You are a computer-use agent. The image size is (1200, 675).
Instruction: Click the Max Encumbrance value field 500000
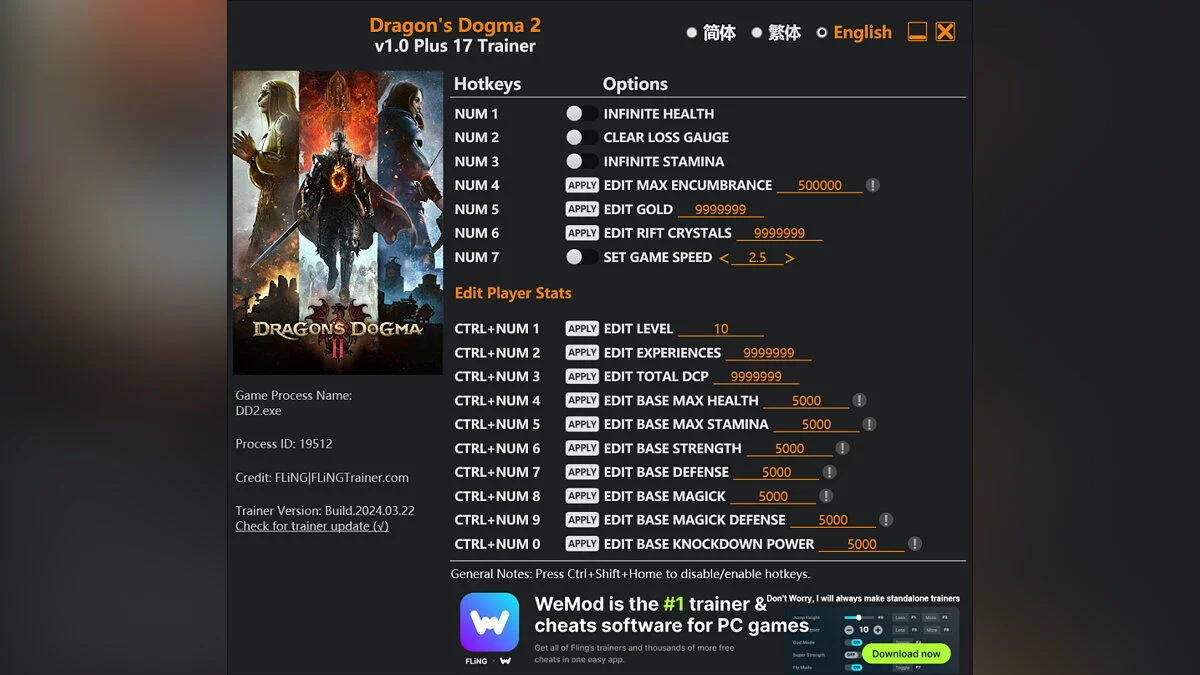click(820, 185)
